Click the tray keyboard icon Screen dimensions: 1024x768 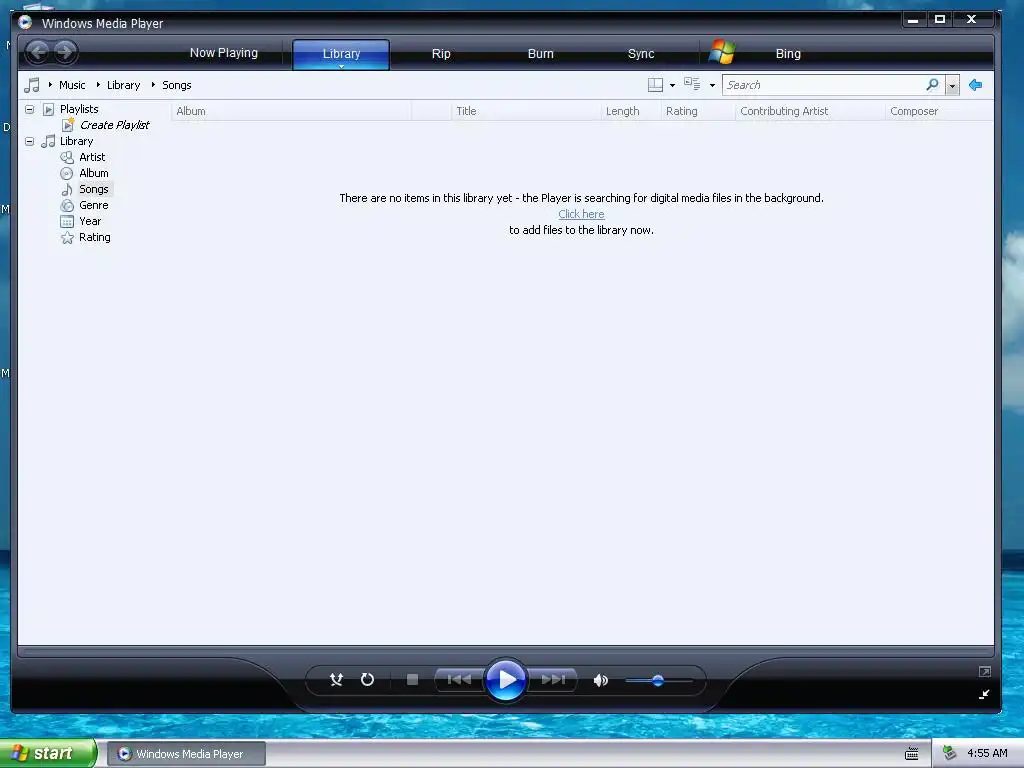[912, 754]
